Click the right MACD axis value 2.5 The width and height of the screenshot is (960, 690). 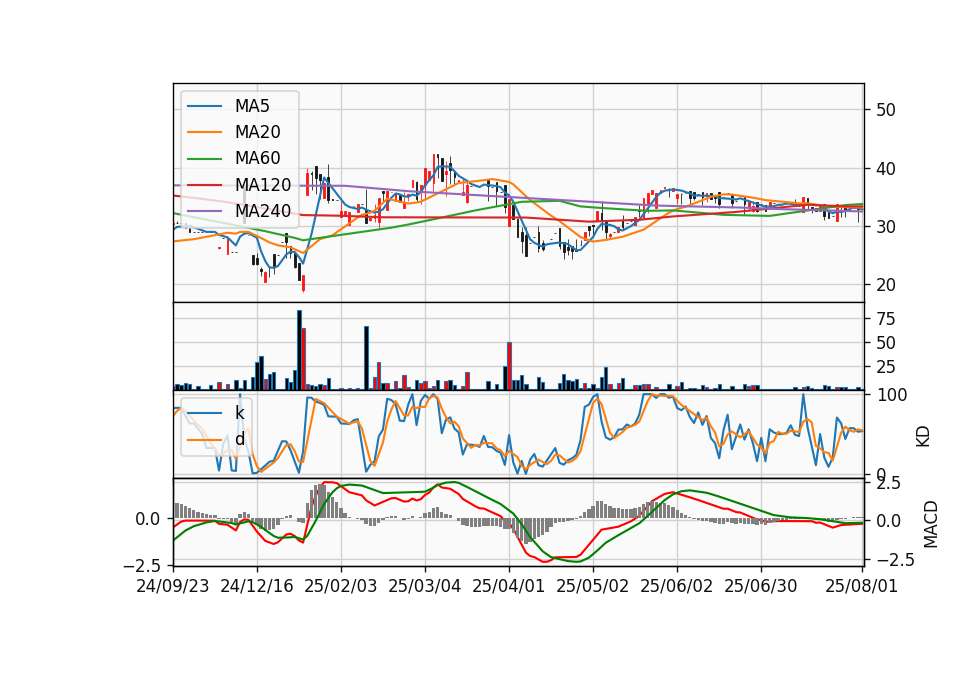[888, 483]
